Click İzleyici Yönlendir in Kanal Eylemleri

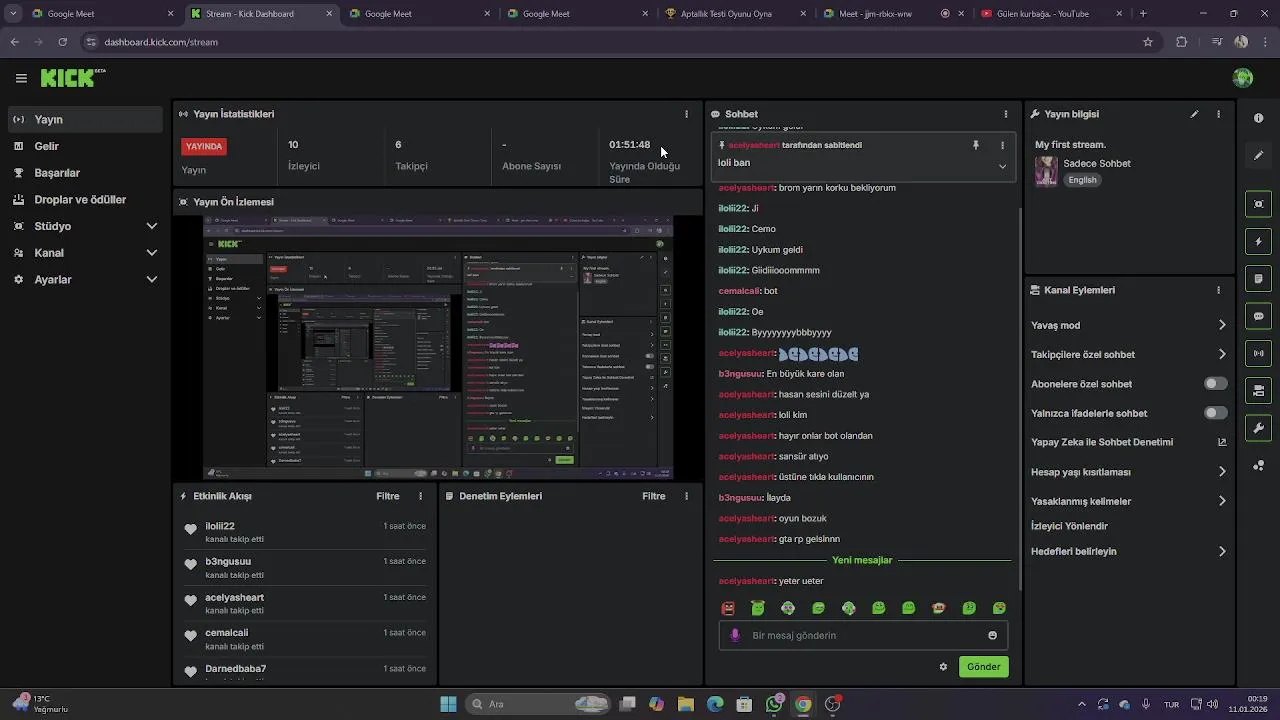click(x=1069, y=526)
